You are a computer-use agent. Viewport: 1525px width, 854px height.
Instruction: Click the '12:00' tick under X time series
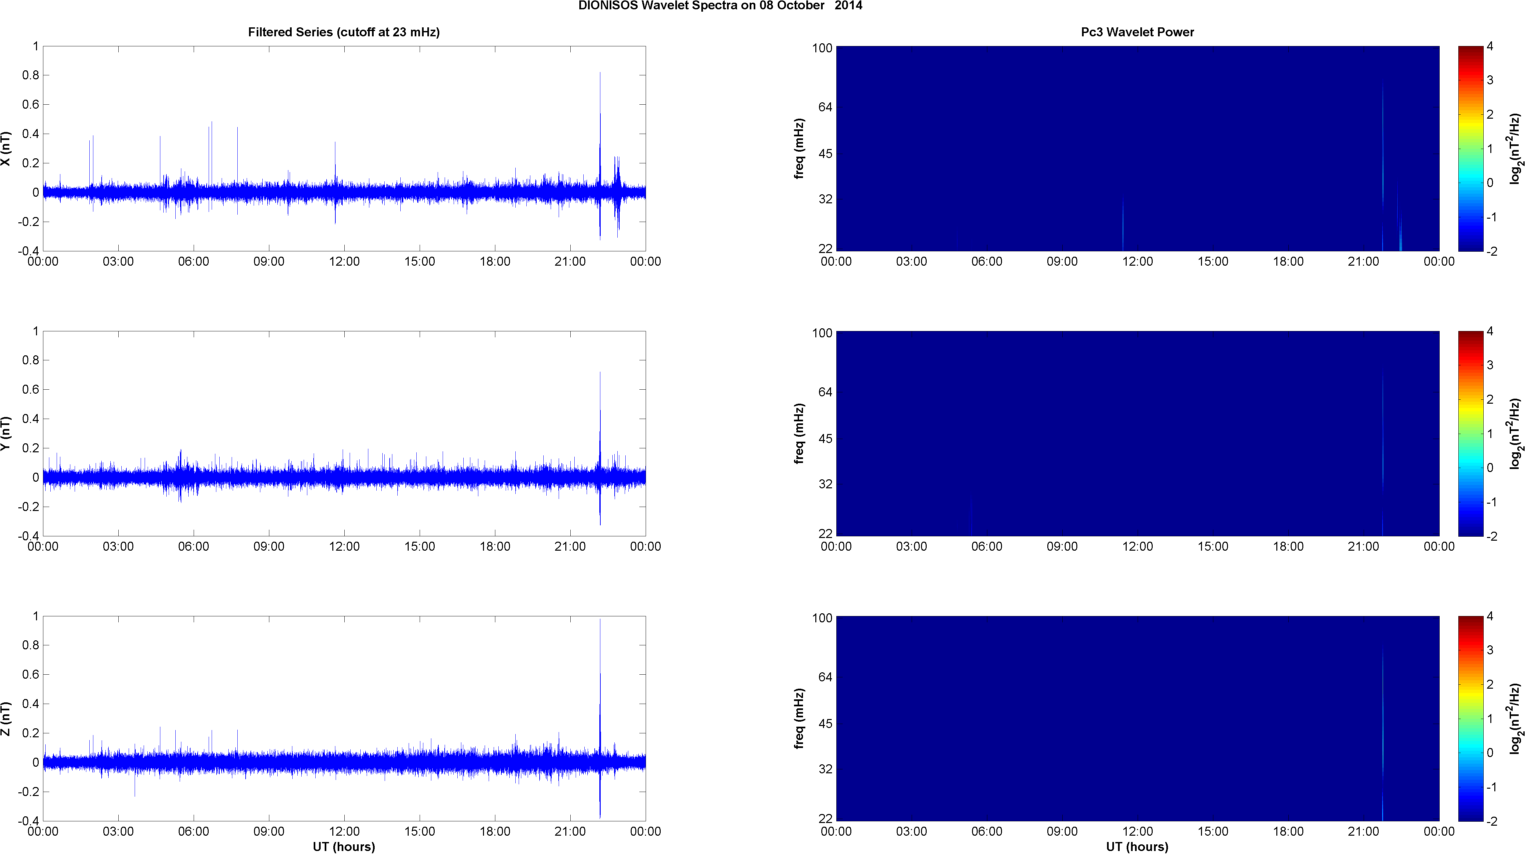coord(344,262)
